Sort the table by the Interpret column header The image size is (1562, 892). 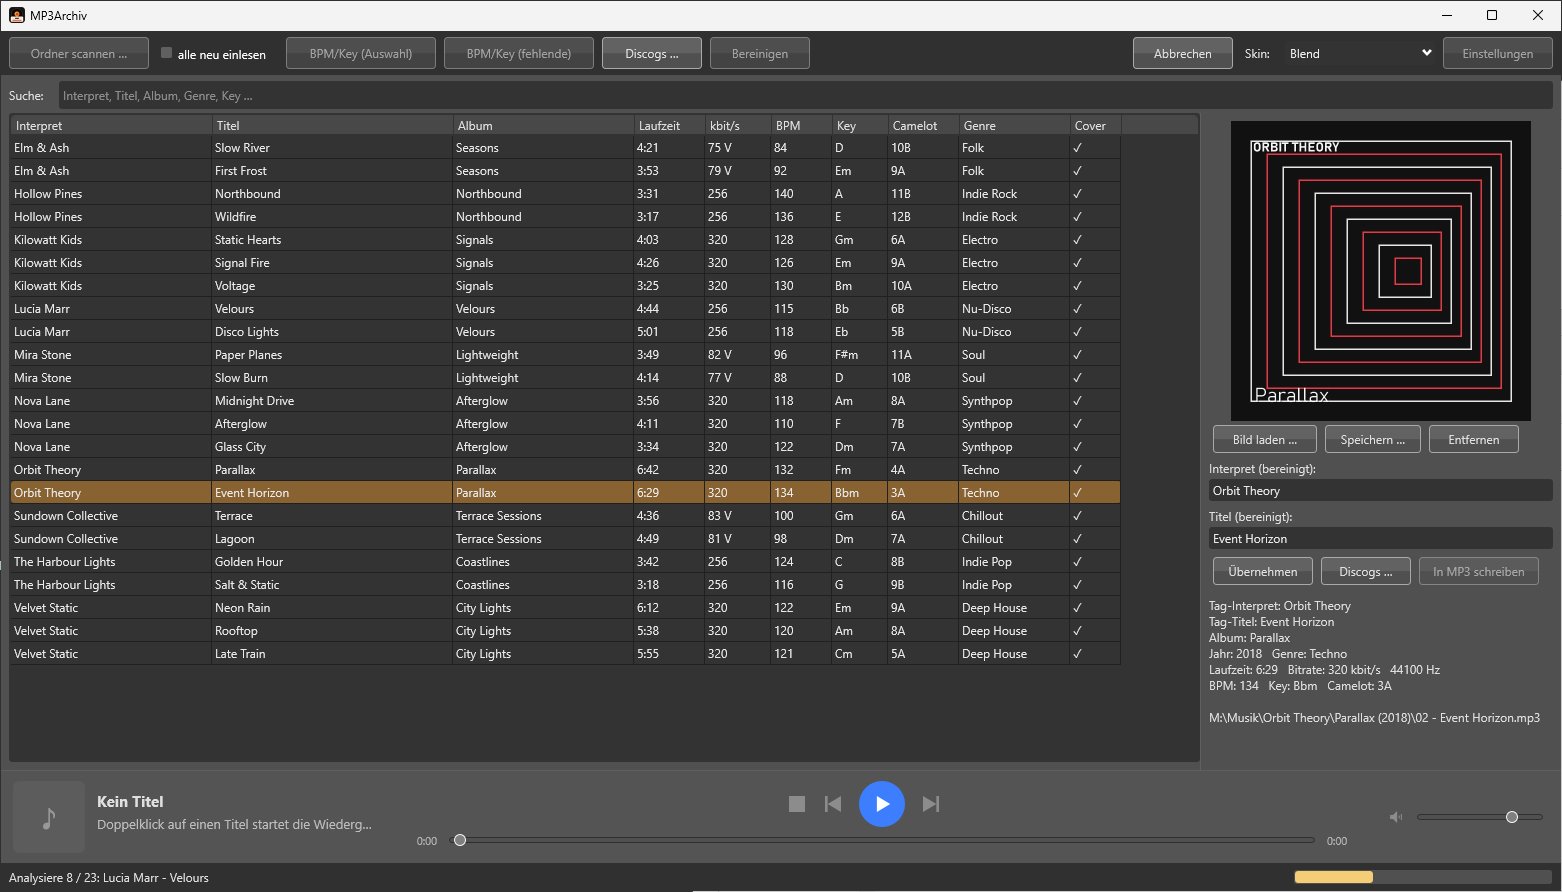(110, 126)
